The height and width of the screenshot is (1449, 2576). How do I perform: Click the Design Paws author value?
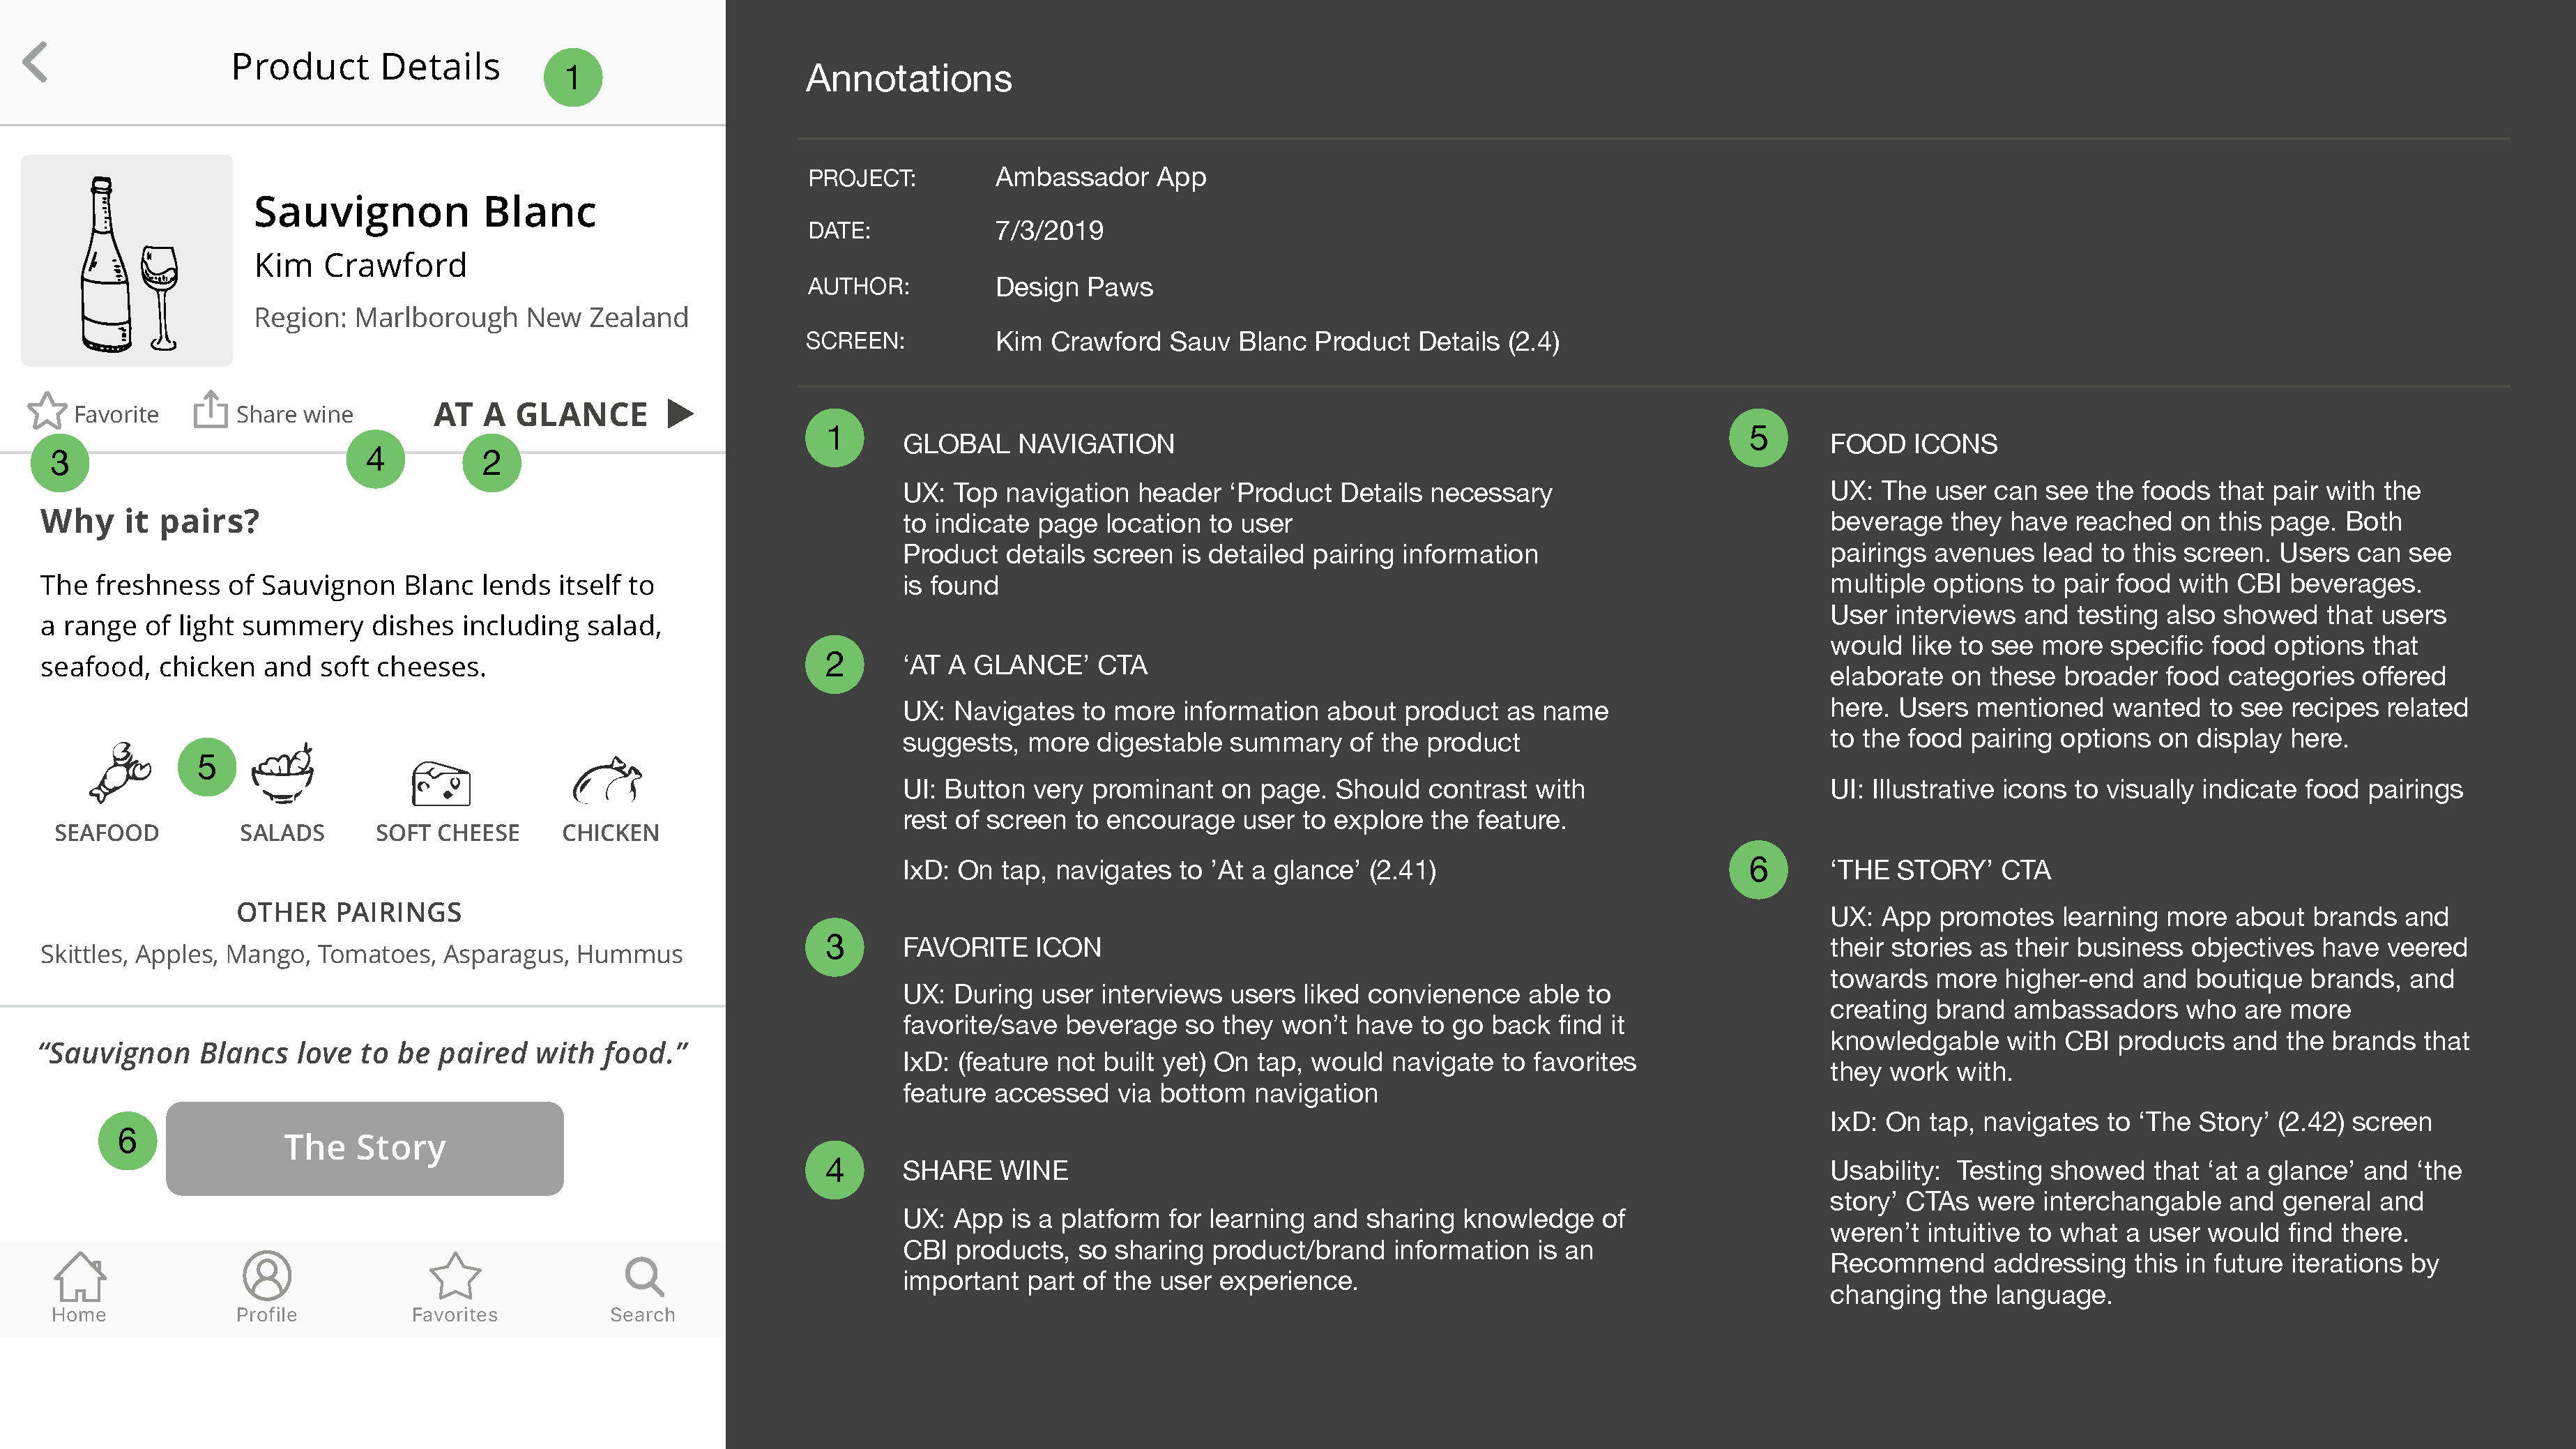pos(1074,287)
